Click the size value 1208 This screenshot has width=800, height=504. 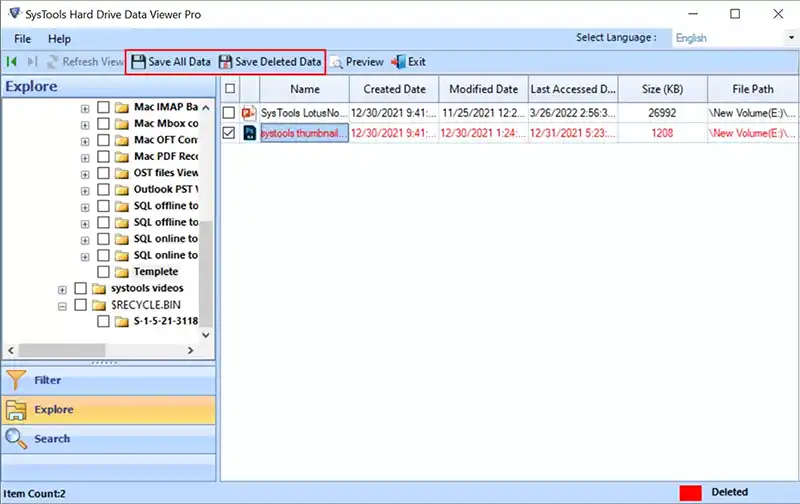pos(662,133)
